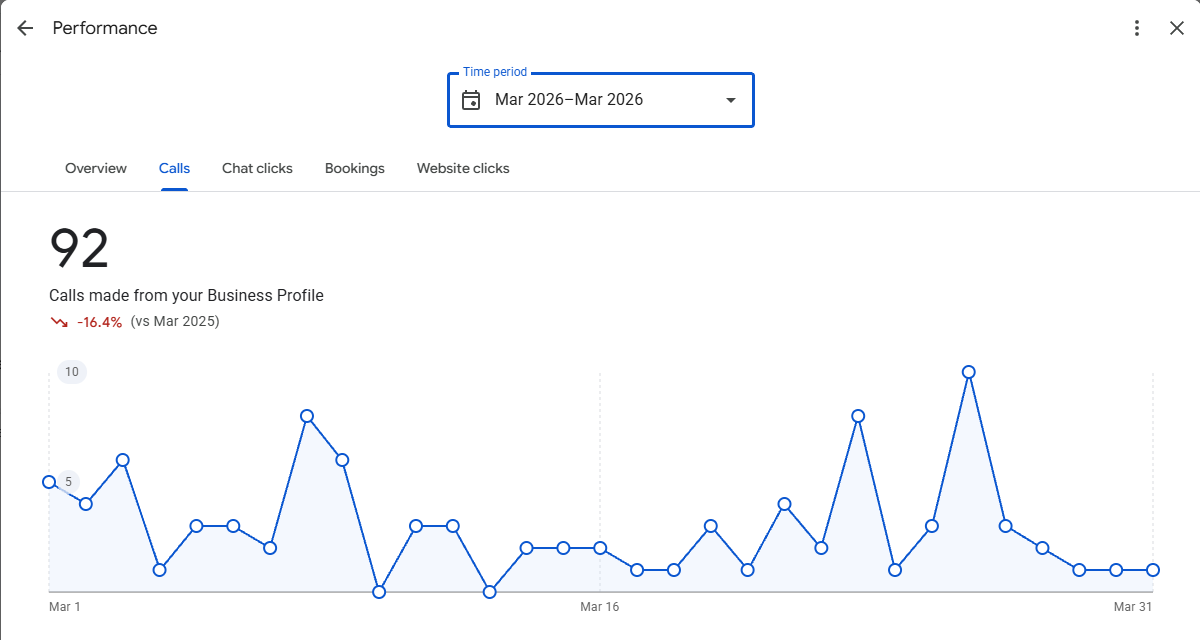Click the Mar 16 x-axis label
This screenshot has width=1200, height=640.
pyautogui.click(x=600, y=607)
